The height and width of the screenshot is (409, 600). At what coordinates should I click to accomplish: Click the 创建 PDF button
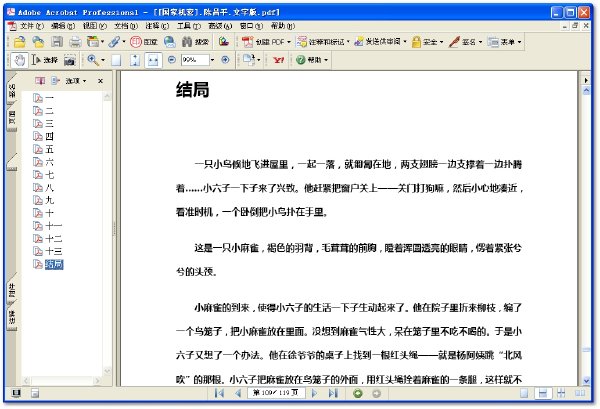[x=266, y=42]
